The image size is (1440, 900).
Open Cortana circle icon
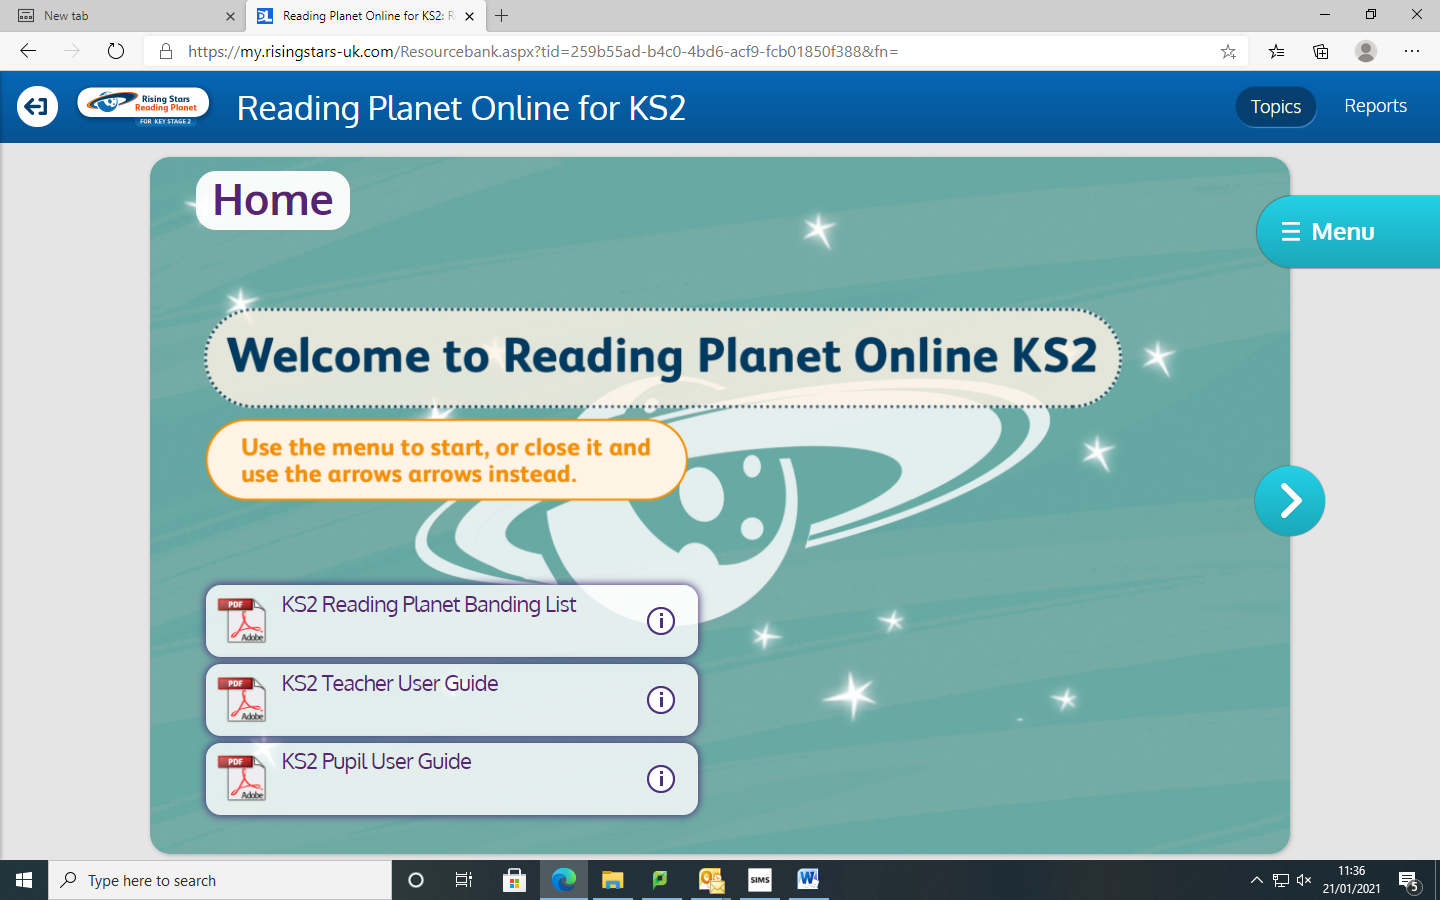point(416,880)
